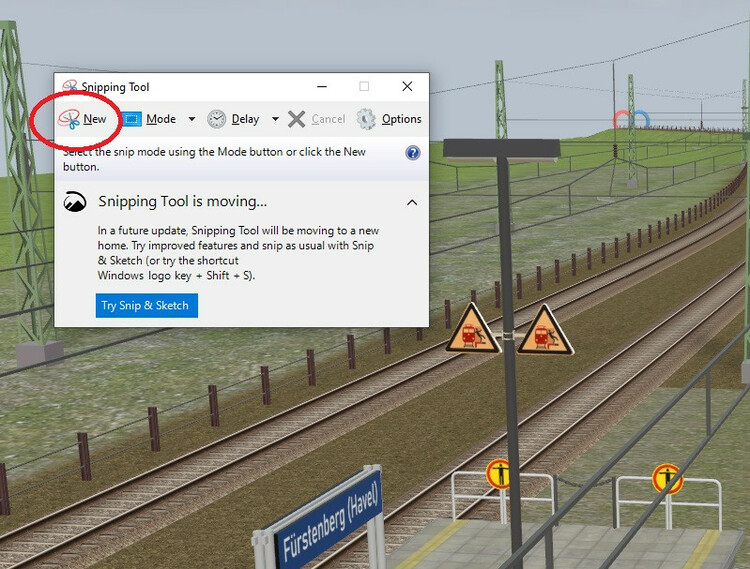Click the Mode label in toolbar
750x569 pixels.
pos(161,119)
